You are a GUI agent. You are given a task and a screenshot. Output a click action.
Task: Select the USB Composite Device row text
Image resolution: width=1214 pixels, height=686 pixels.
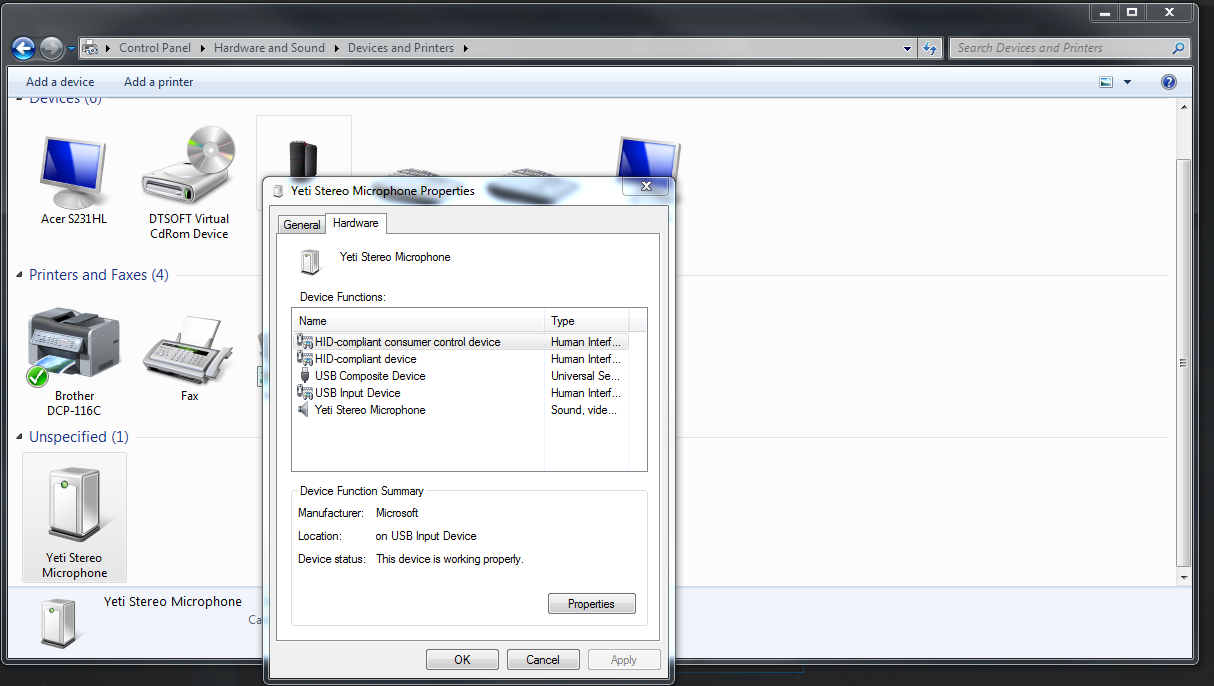(x=370, y=376)
